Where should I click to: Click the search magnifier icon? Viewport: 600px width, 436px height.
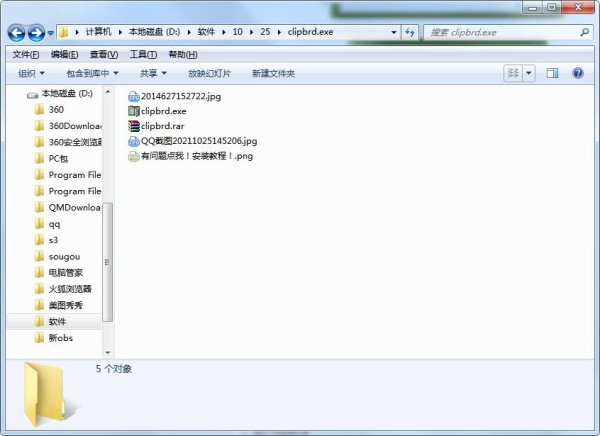(585, 32)
